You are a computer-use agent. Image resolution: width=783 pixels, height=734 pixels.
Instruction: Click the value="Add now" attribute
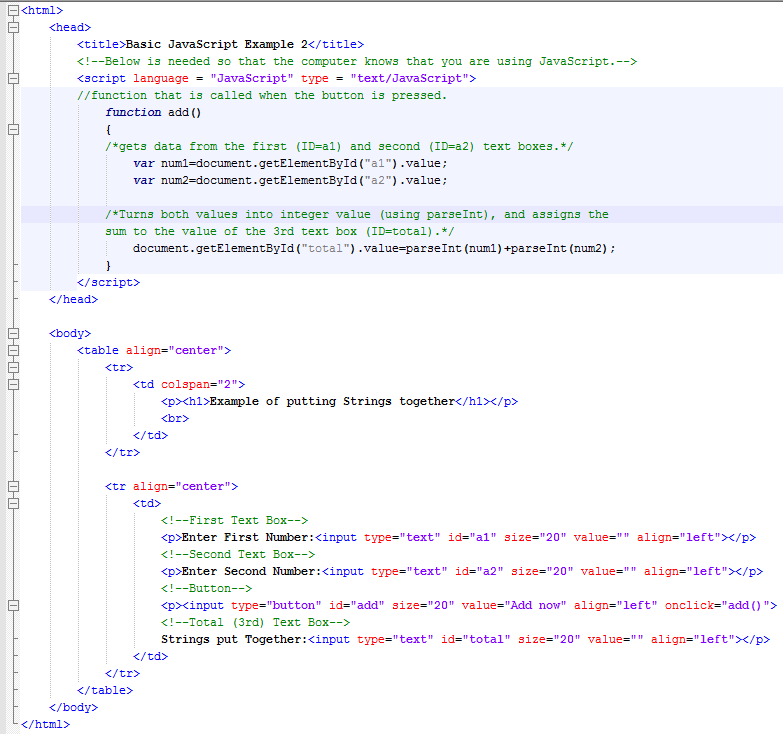514,605
